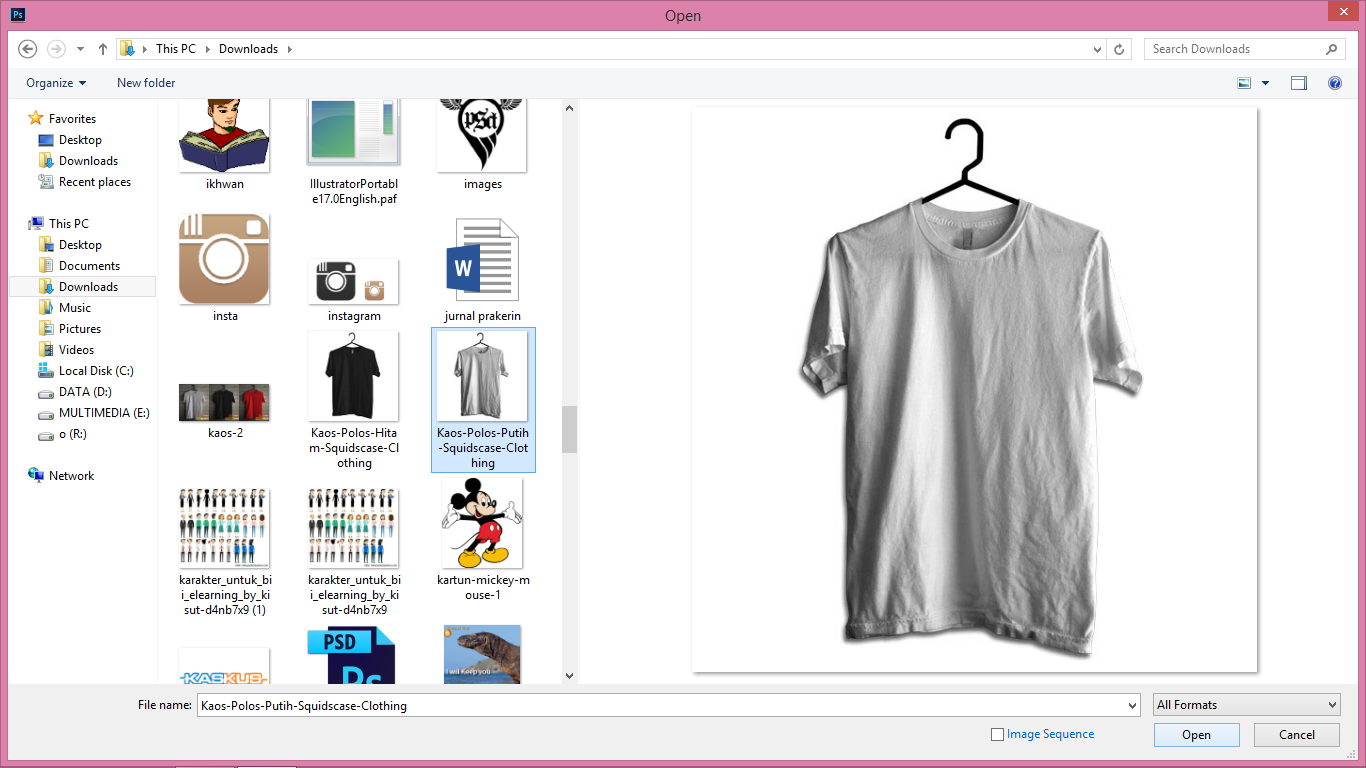Screen dimensions: 1366x768
Task: Click This PC in address bar
Action: 175,48
